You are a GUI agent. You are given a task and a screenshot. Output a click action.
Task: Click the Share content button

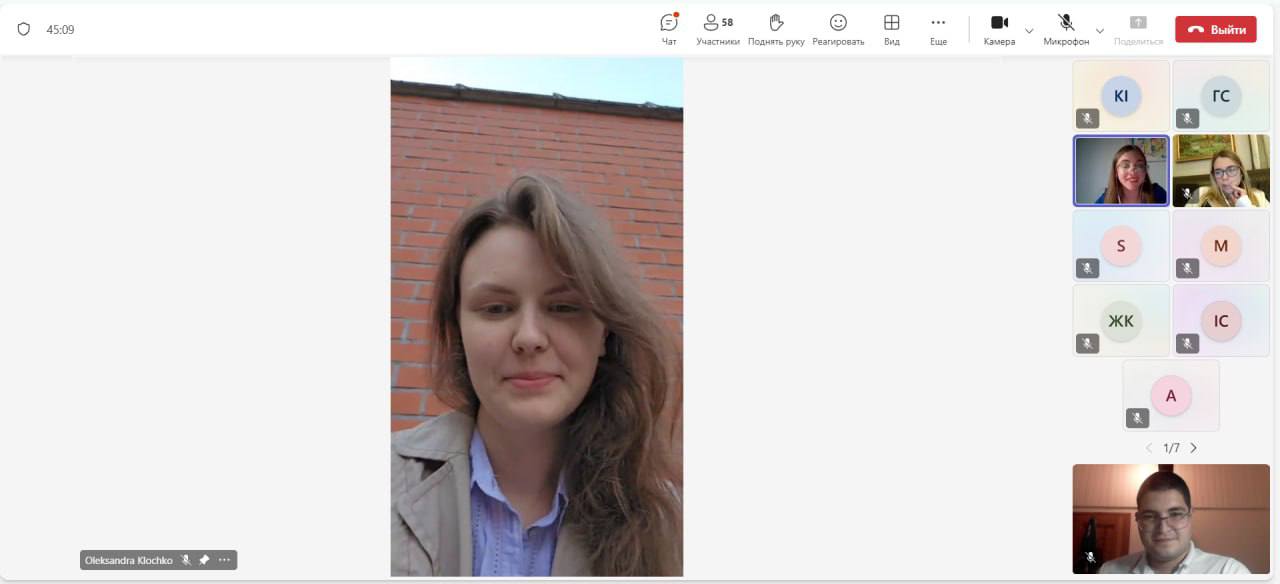point(1138,29)
